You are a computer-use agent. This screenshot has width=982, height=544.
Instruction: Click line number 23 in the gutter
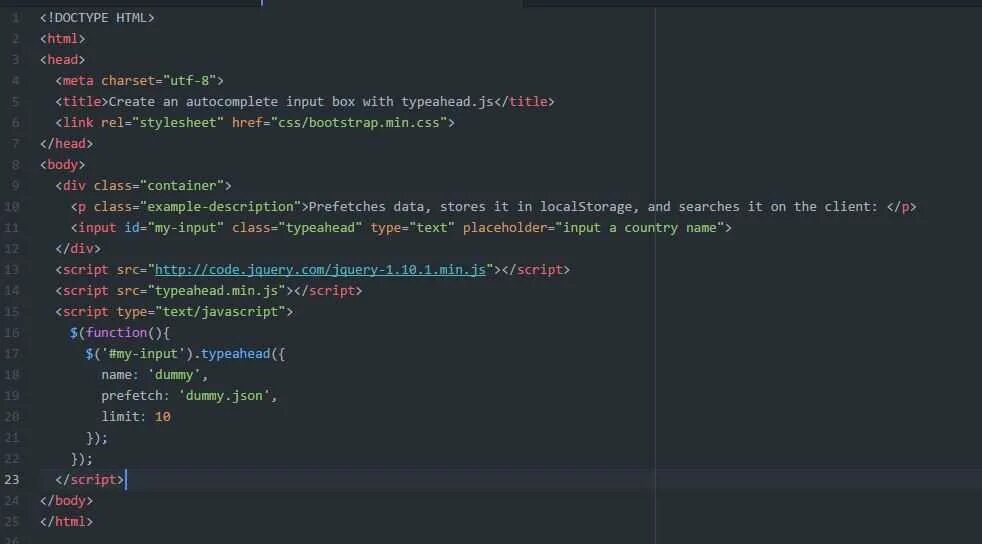11,480
